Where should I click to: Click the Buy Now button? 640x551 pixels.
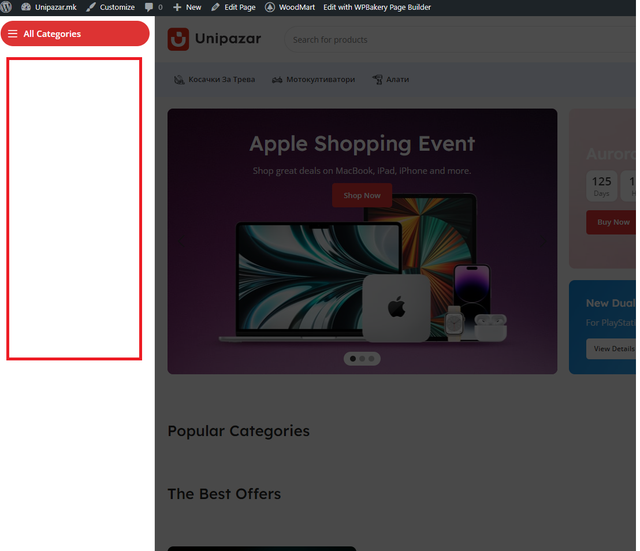(612, 222)
